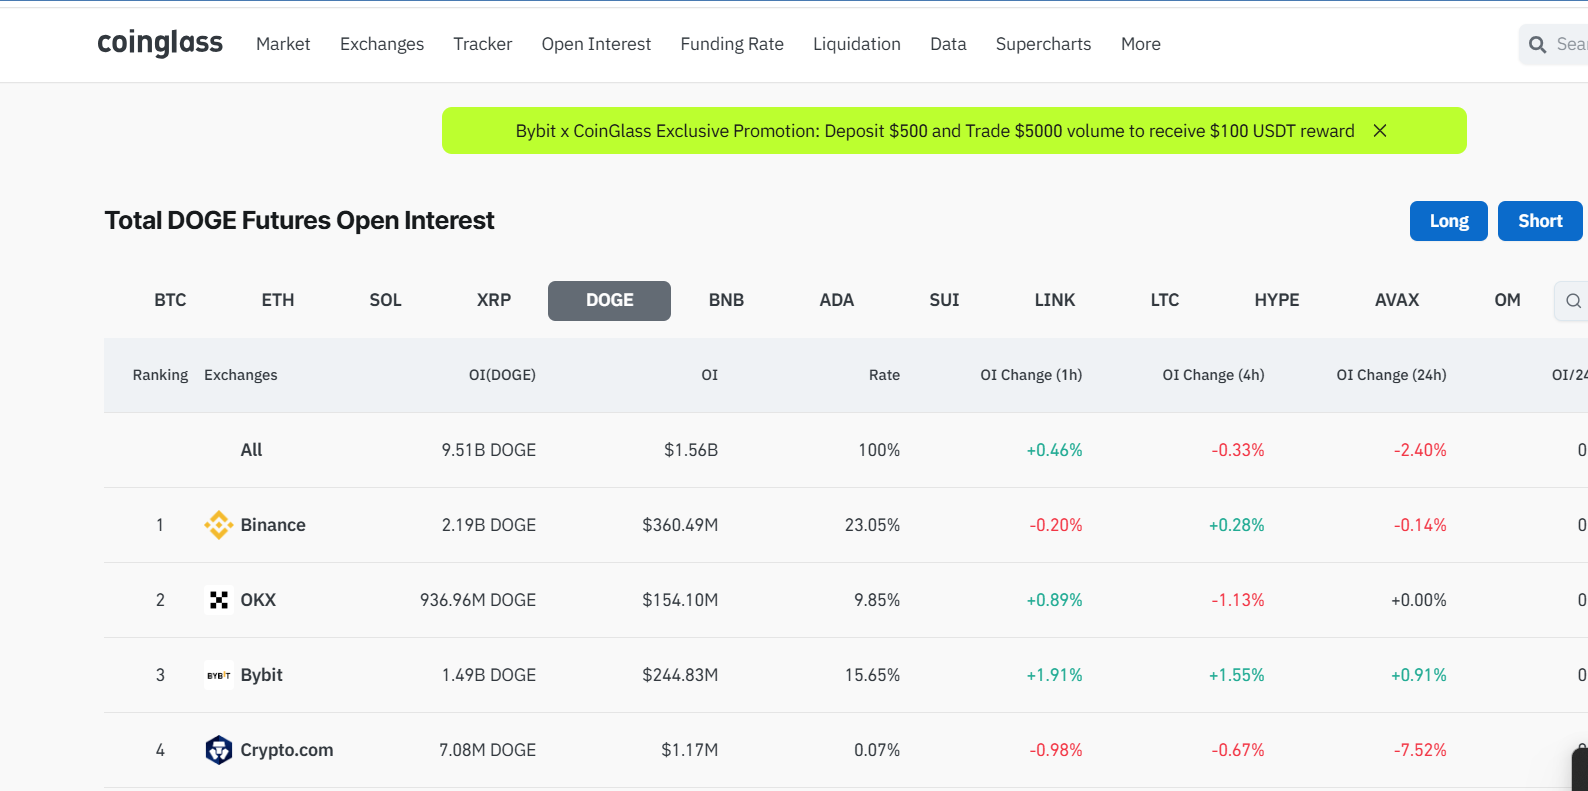
Task: Click Binance's $360.49M OI value
Action: (x=680, y=525)
